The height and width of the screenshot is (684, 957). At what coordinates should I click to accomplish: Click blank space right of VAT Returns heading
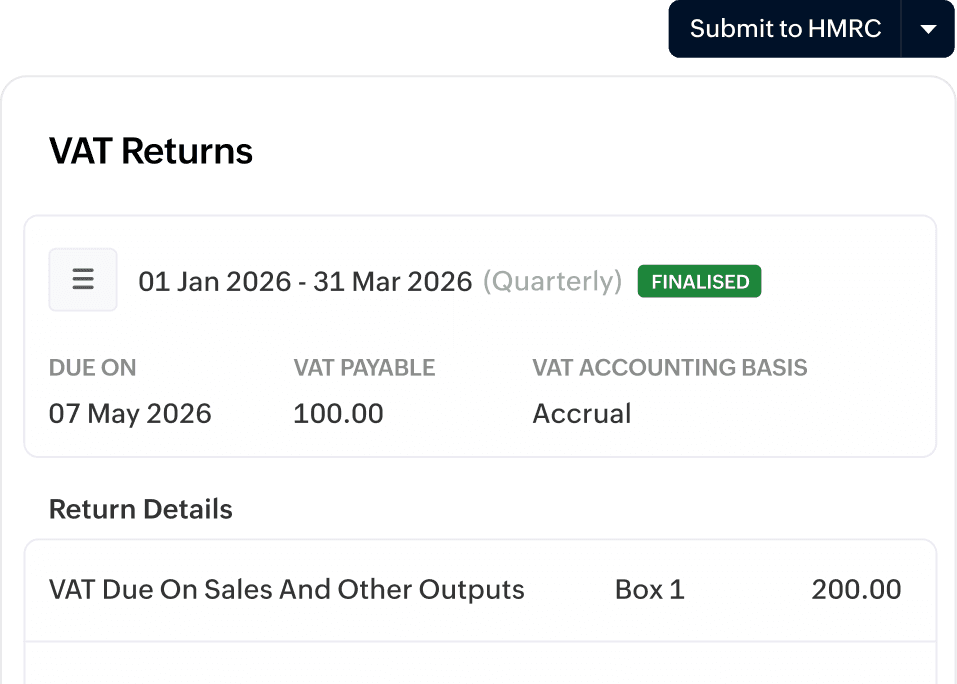pyautogui.click(x=600, y=152)
